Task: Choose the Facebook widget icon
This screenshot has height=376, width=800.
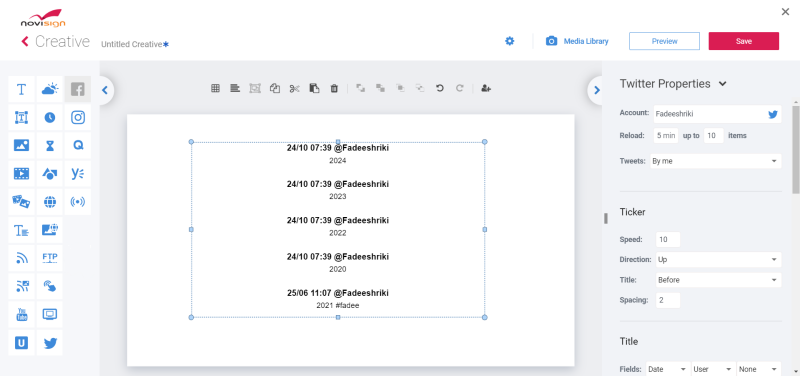Action: tap(78, 89)
